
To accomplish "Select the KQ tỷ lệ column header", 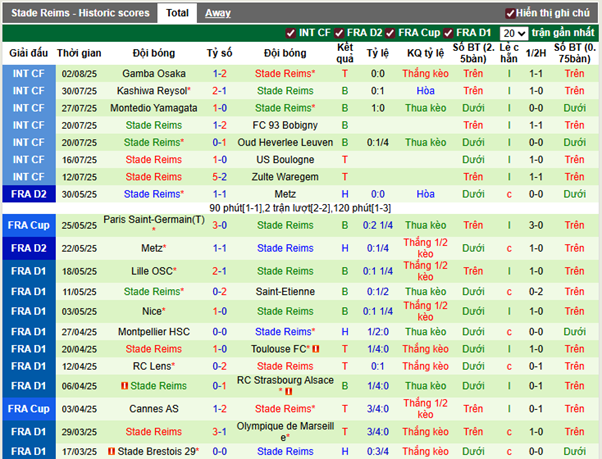I will coord(425,53).
